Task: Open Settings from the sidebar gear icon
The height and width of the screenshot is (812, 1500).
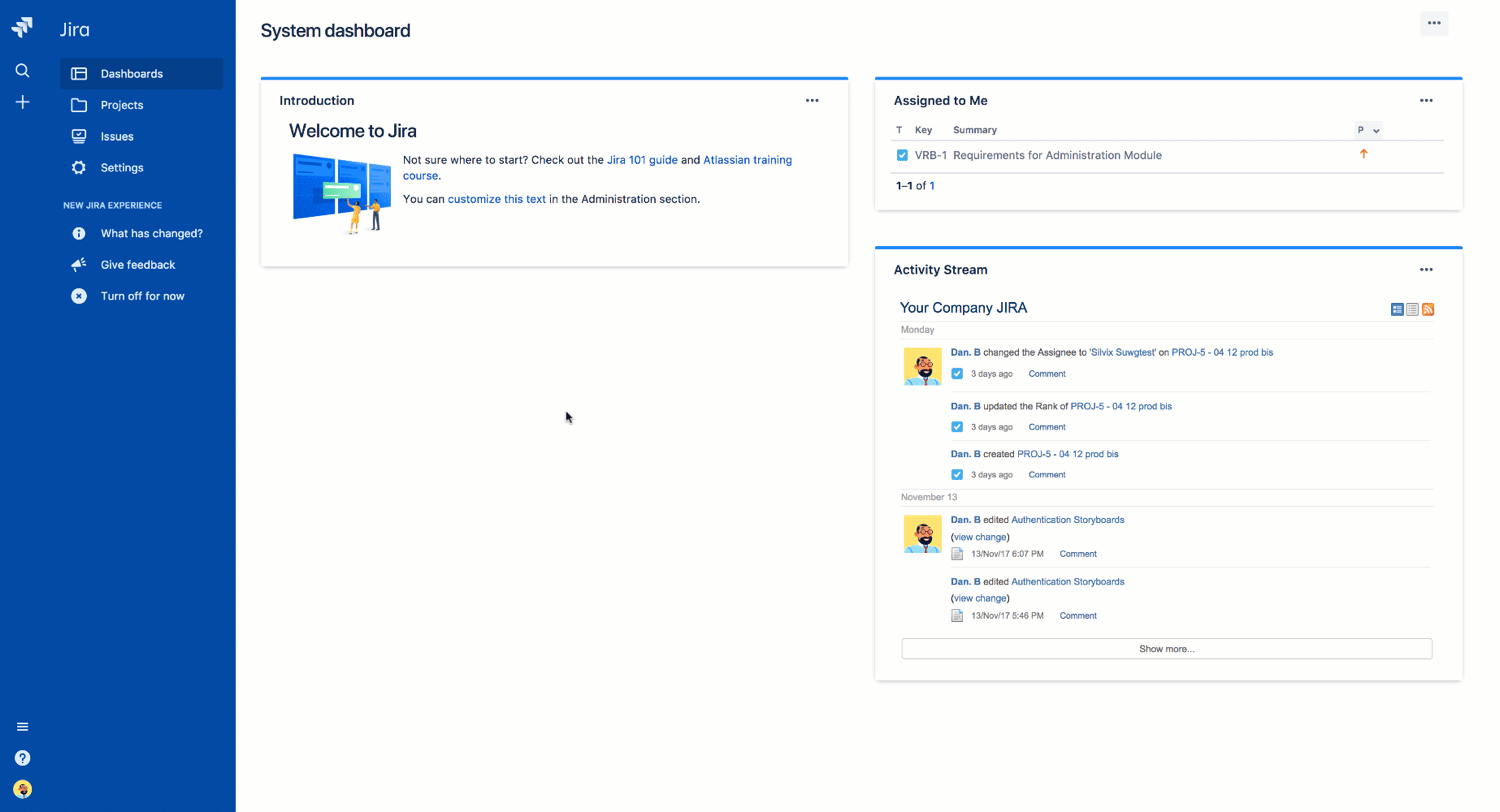Action: point(121,167)
